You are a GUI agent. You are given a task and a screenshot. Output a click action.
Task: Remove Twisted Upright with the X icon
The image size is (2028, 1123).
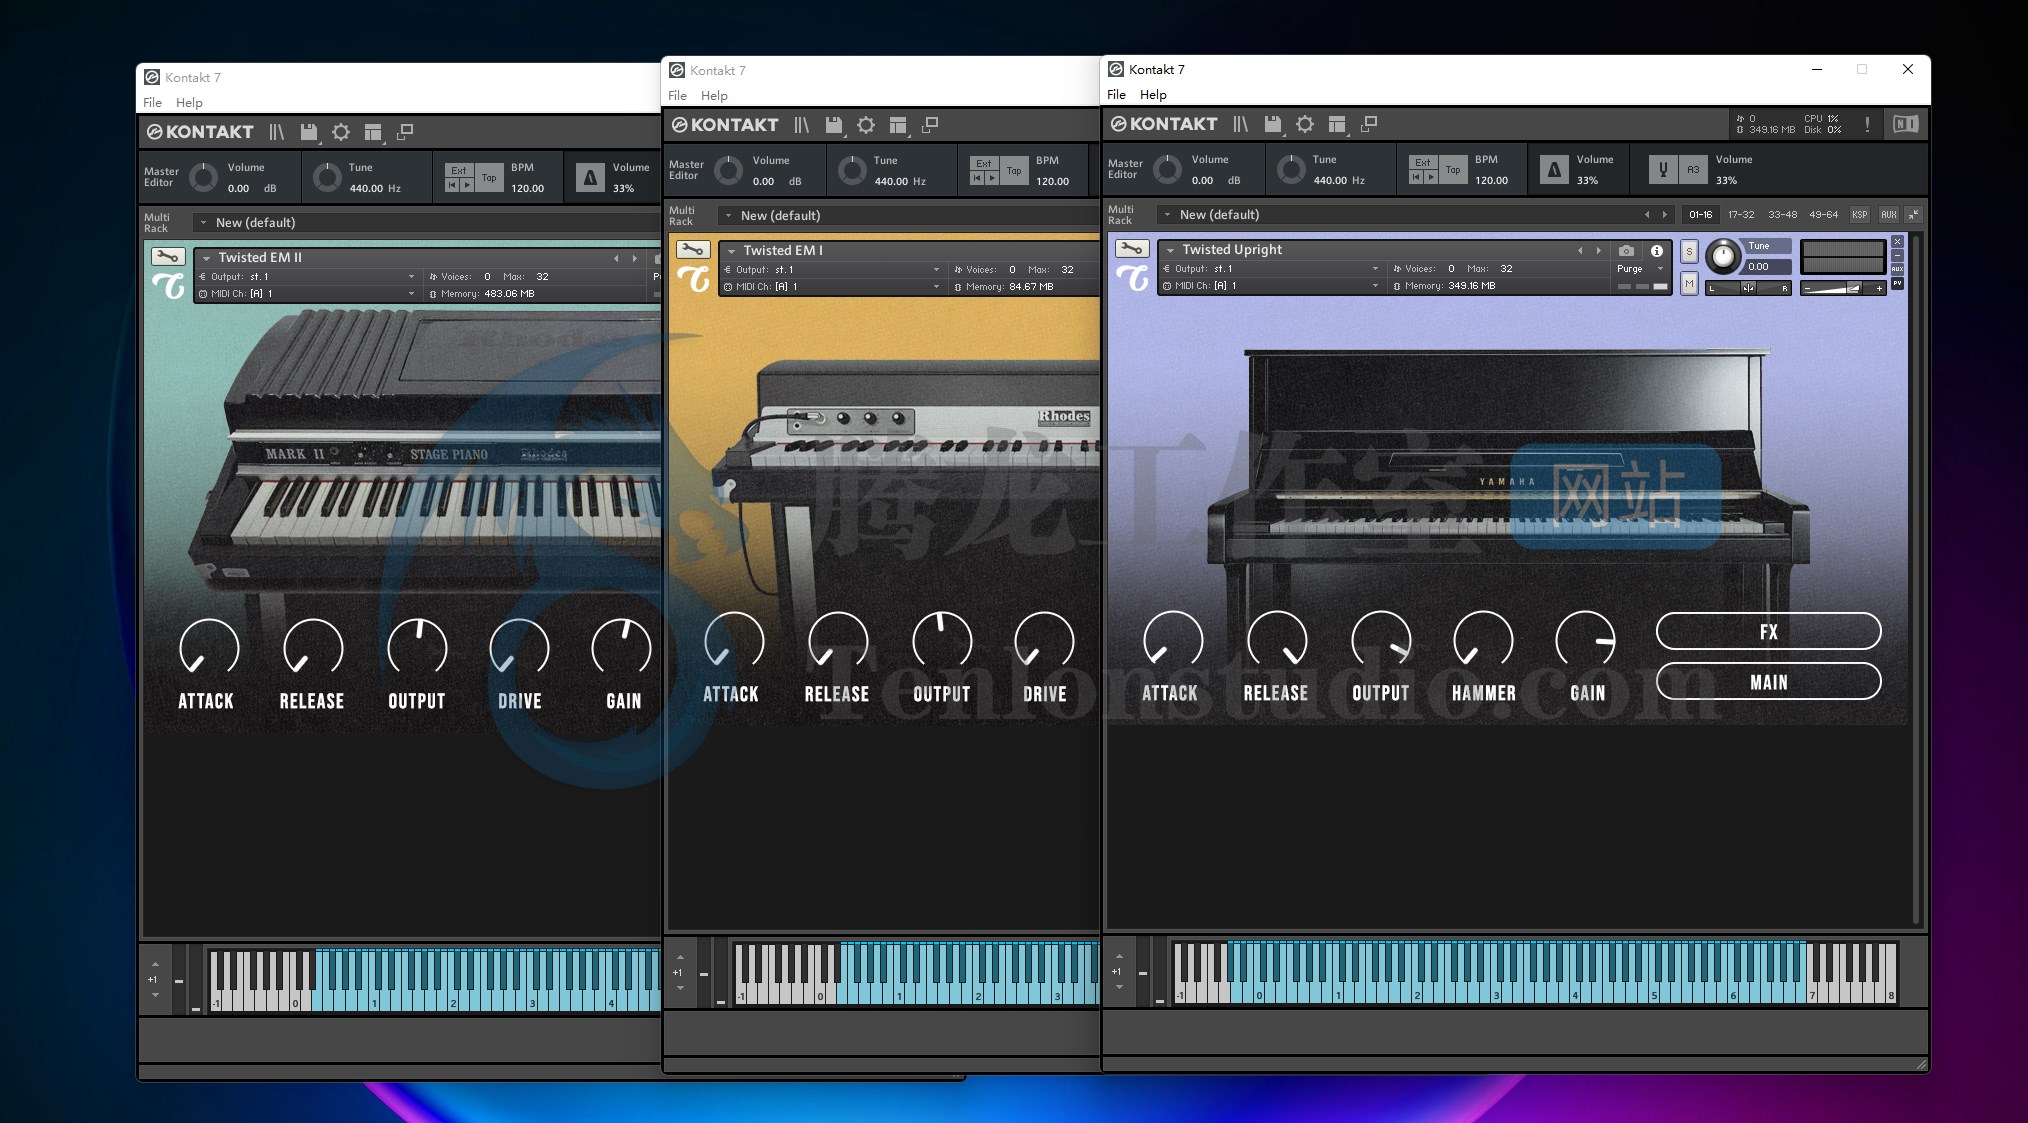coord(1897,242)
